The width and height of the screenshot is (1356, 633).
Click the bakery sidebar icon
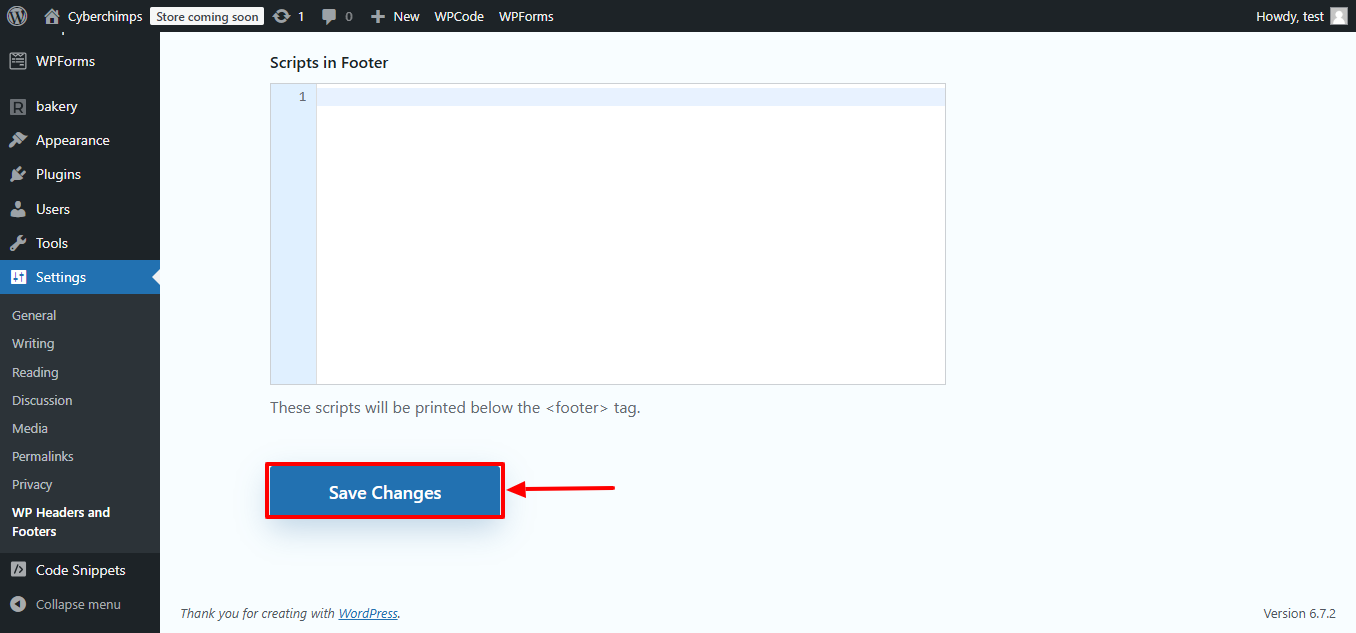[x=18, y=106]
